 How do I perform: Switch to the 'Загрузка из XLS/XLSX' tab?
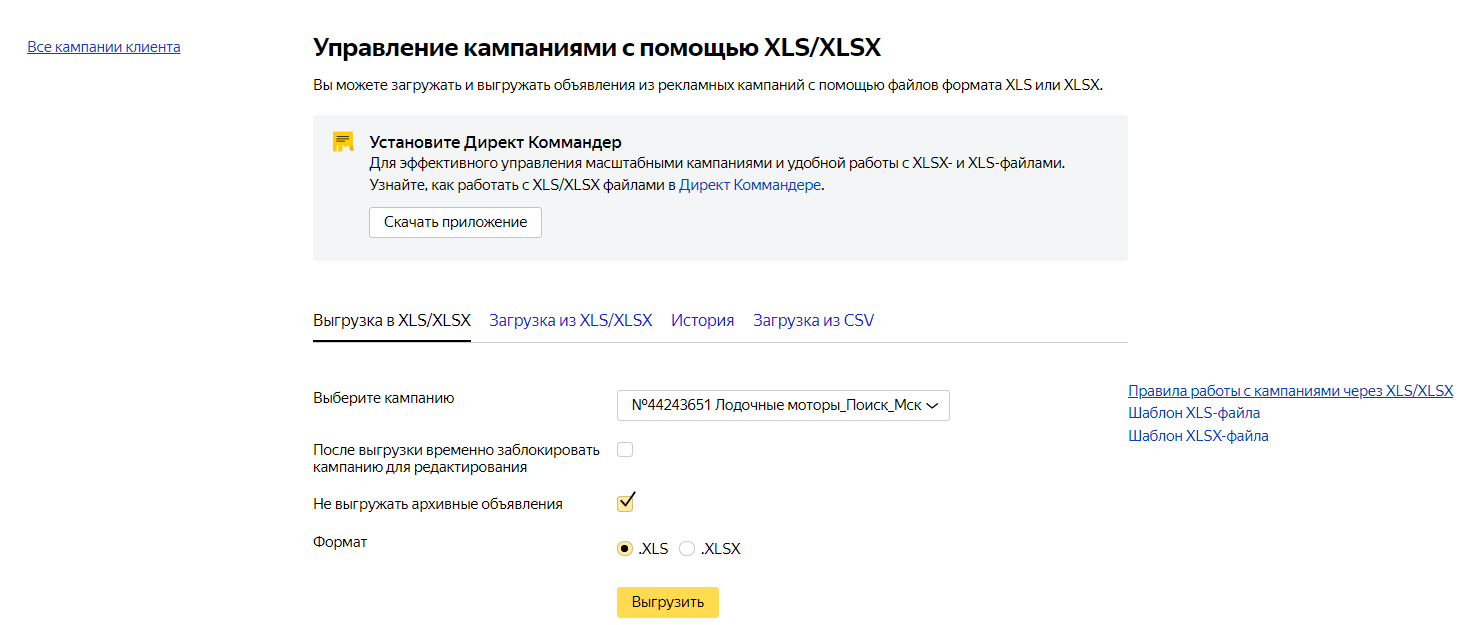(x=570, y=321)
